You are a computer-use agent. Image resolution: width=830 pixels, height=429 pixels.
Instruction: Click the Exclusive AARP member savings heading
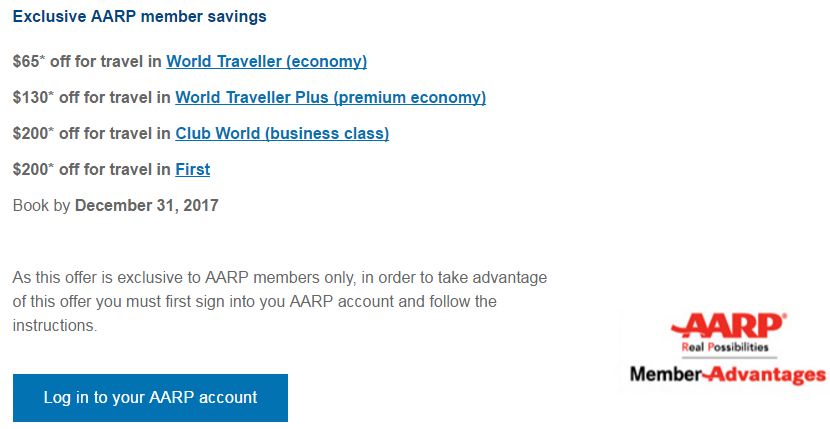pyautogui.click(x=139, y=18)
